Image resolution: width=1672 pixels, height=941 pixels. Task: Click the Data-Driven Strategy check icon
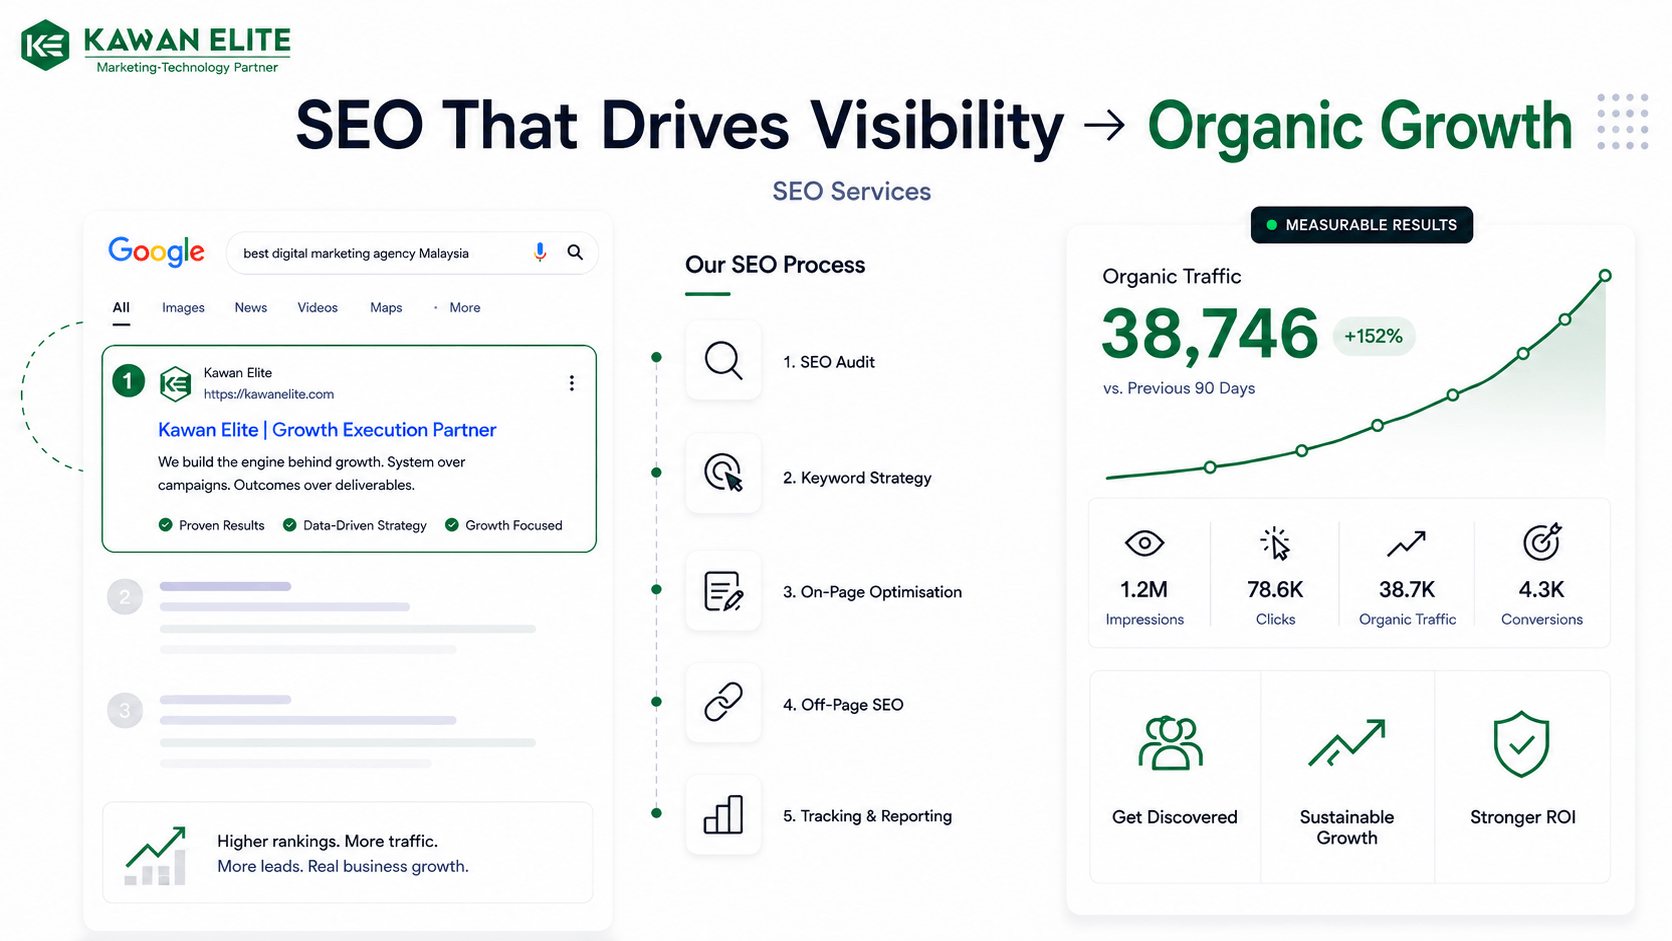click(289, 525)
